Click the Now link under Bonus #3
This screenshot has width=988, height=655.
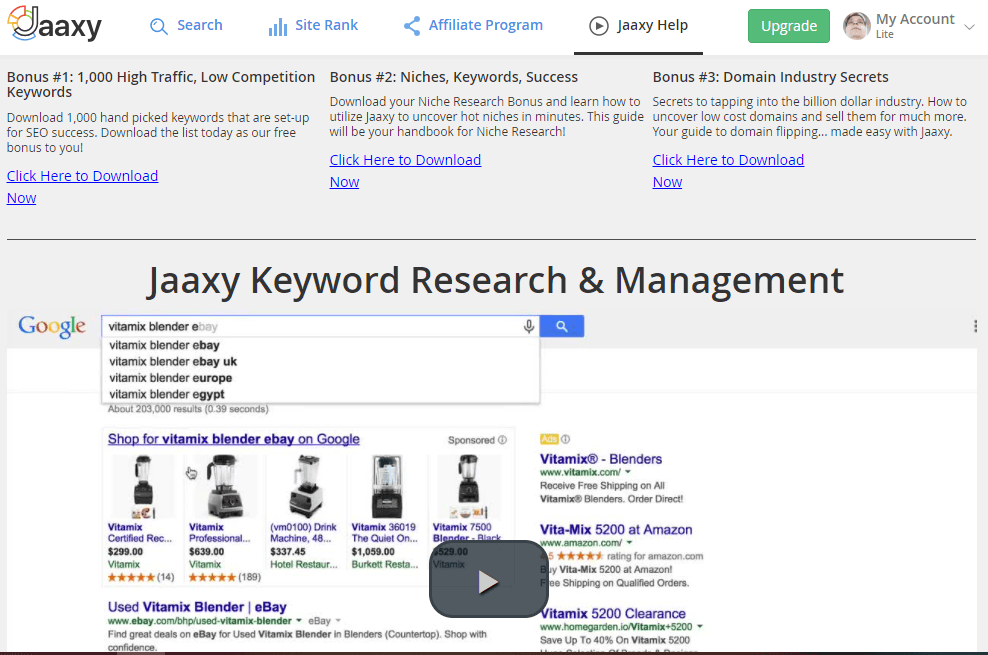[x=667, y=182]
